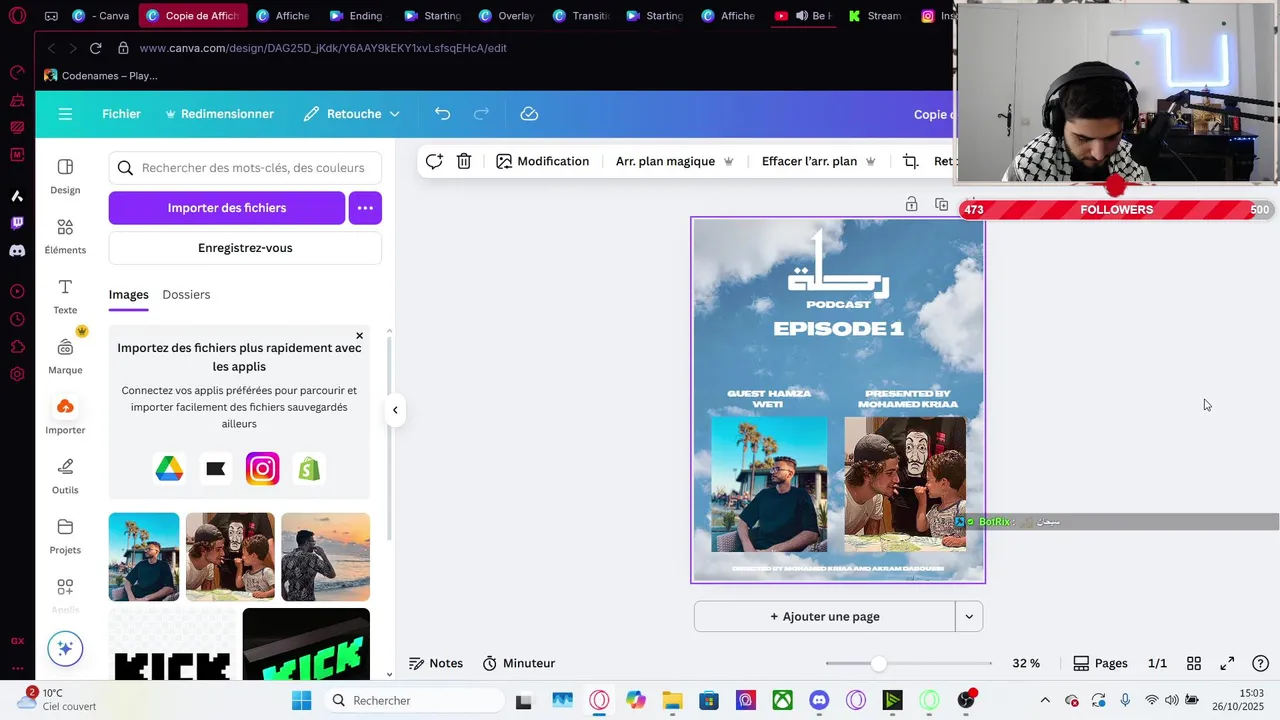Open the help question mark

1260,663
